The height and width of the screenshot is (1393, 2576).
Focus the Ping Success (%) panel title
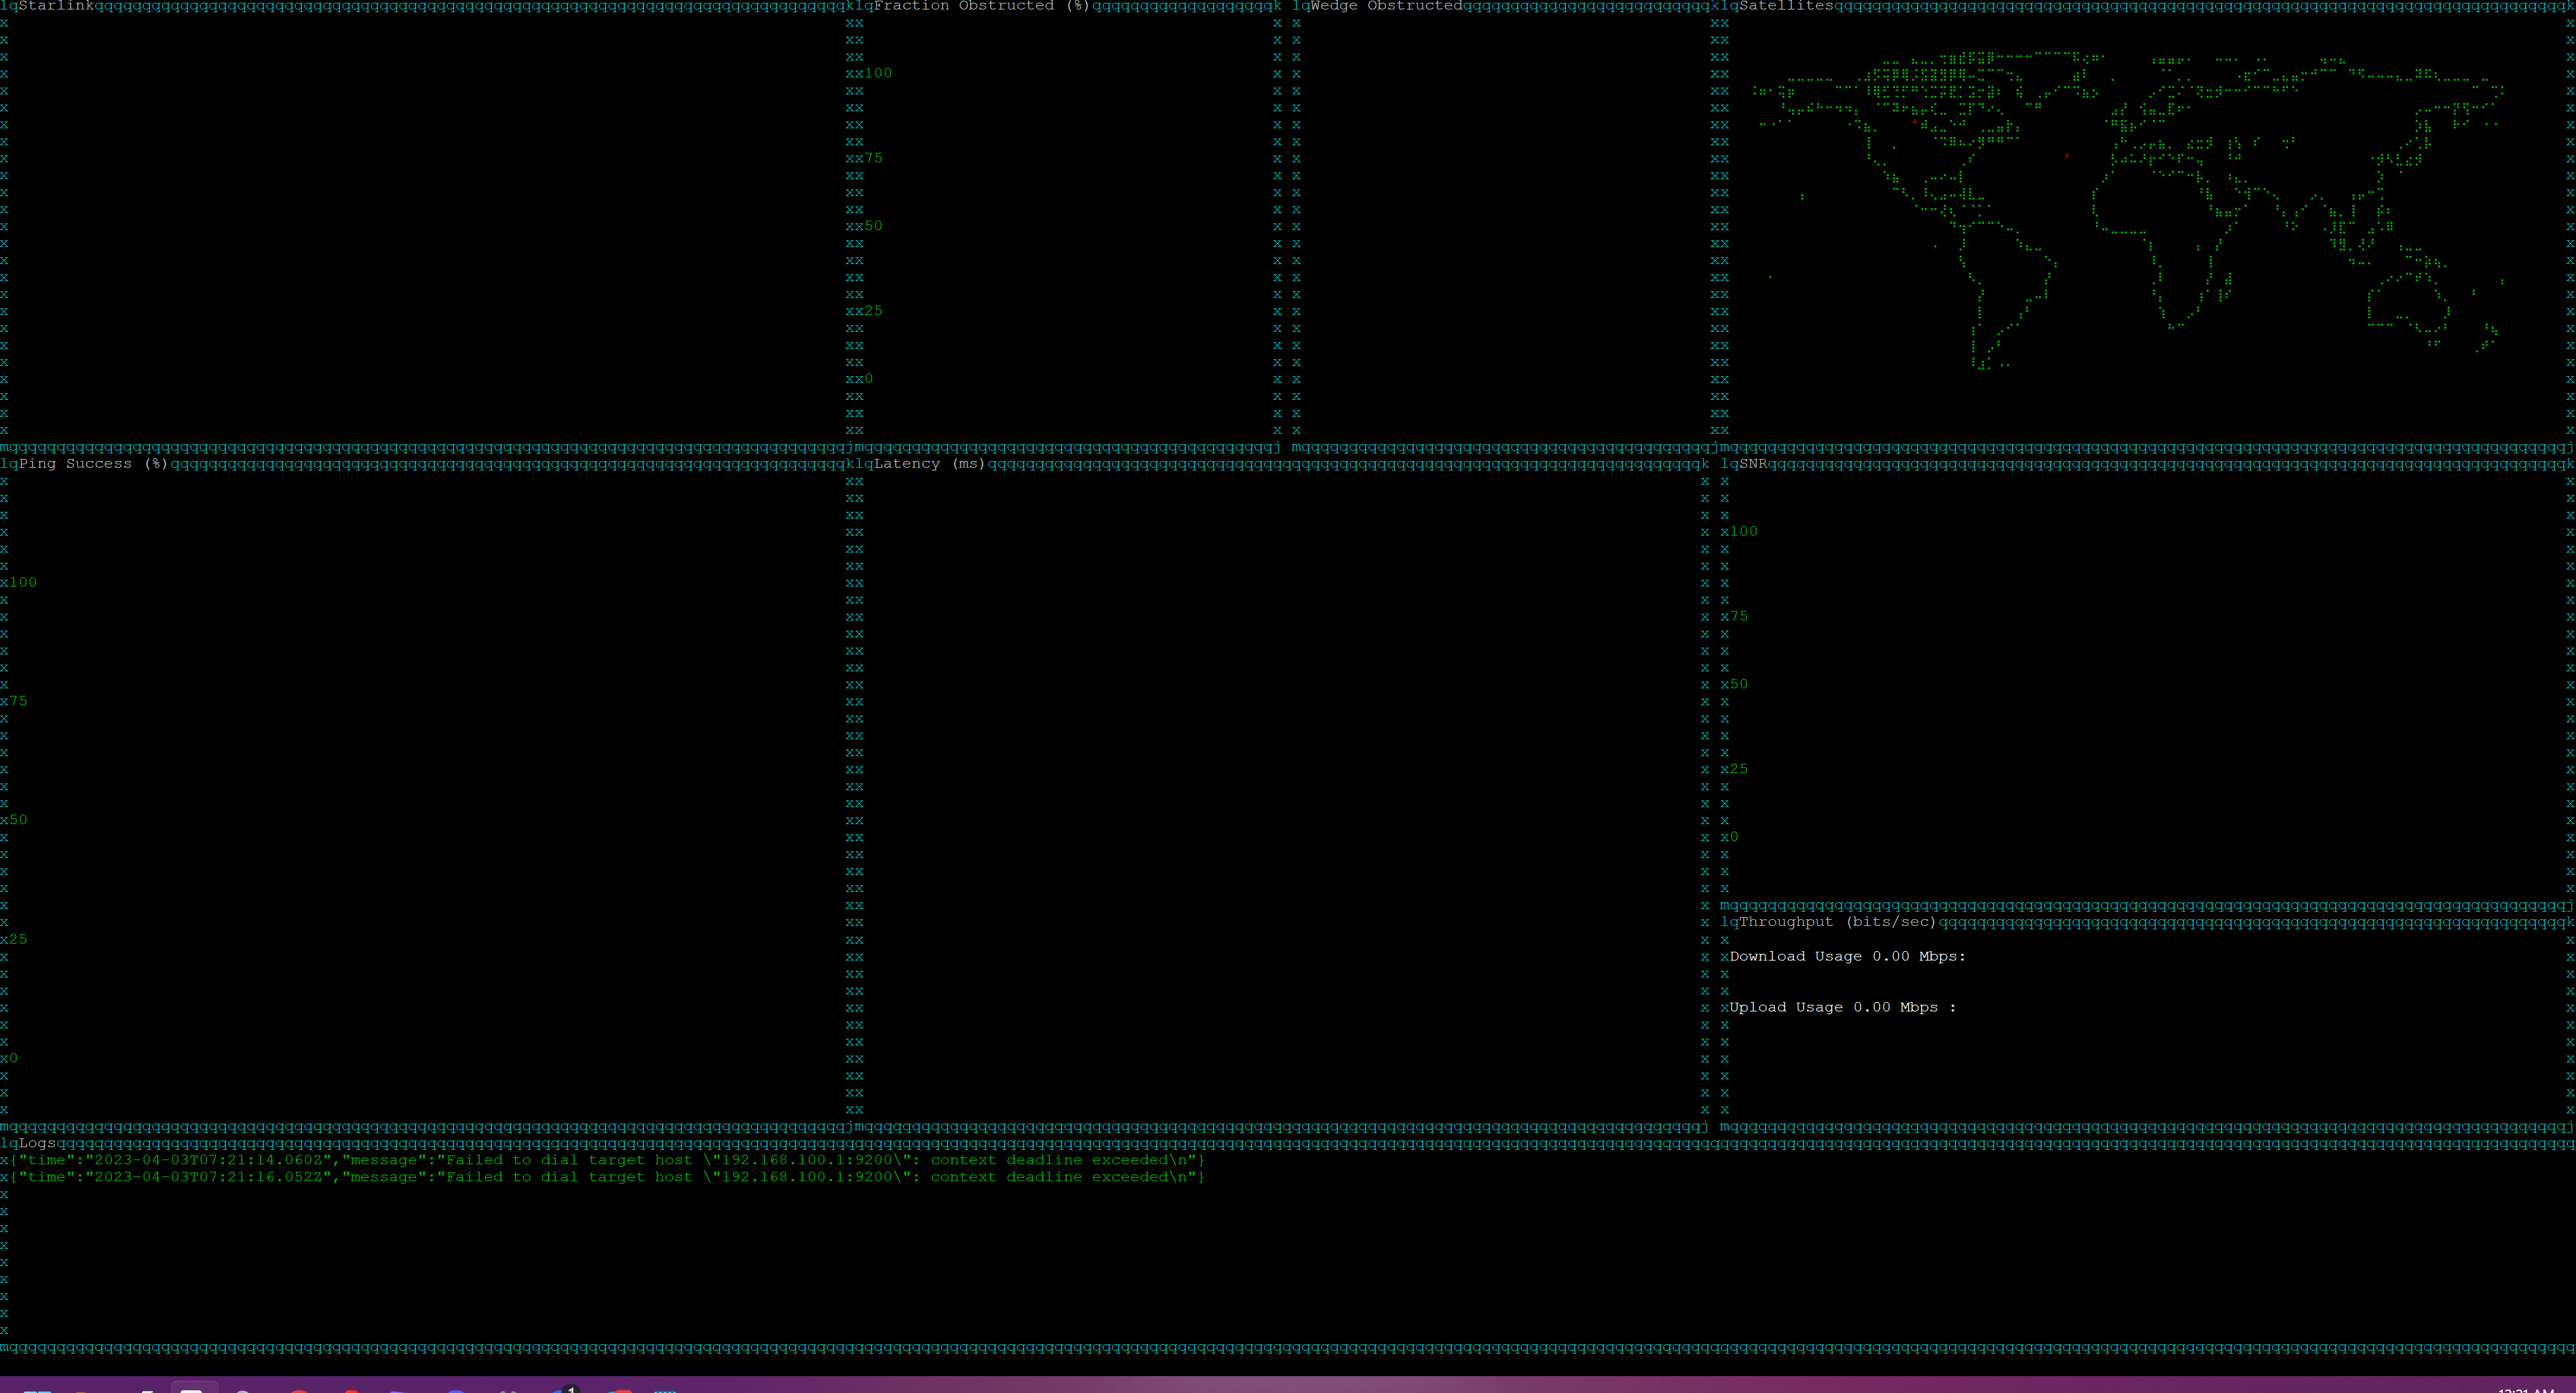click(x=93, y=464)
